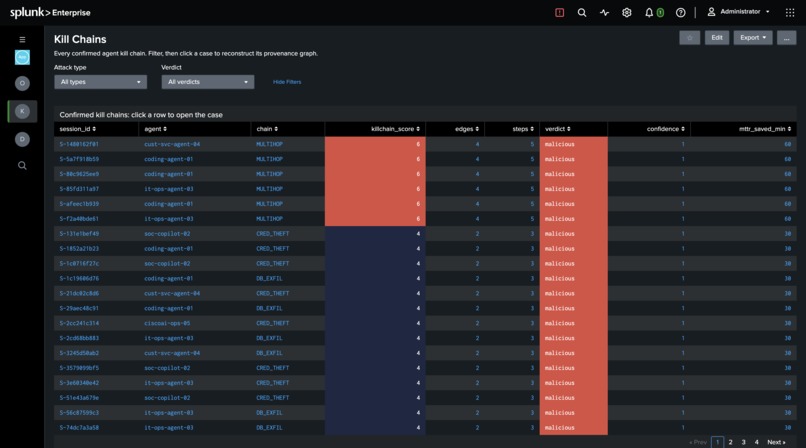Select current page 1 button
Viewport: 806px width, 448px height.
point(718,442)
